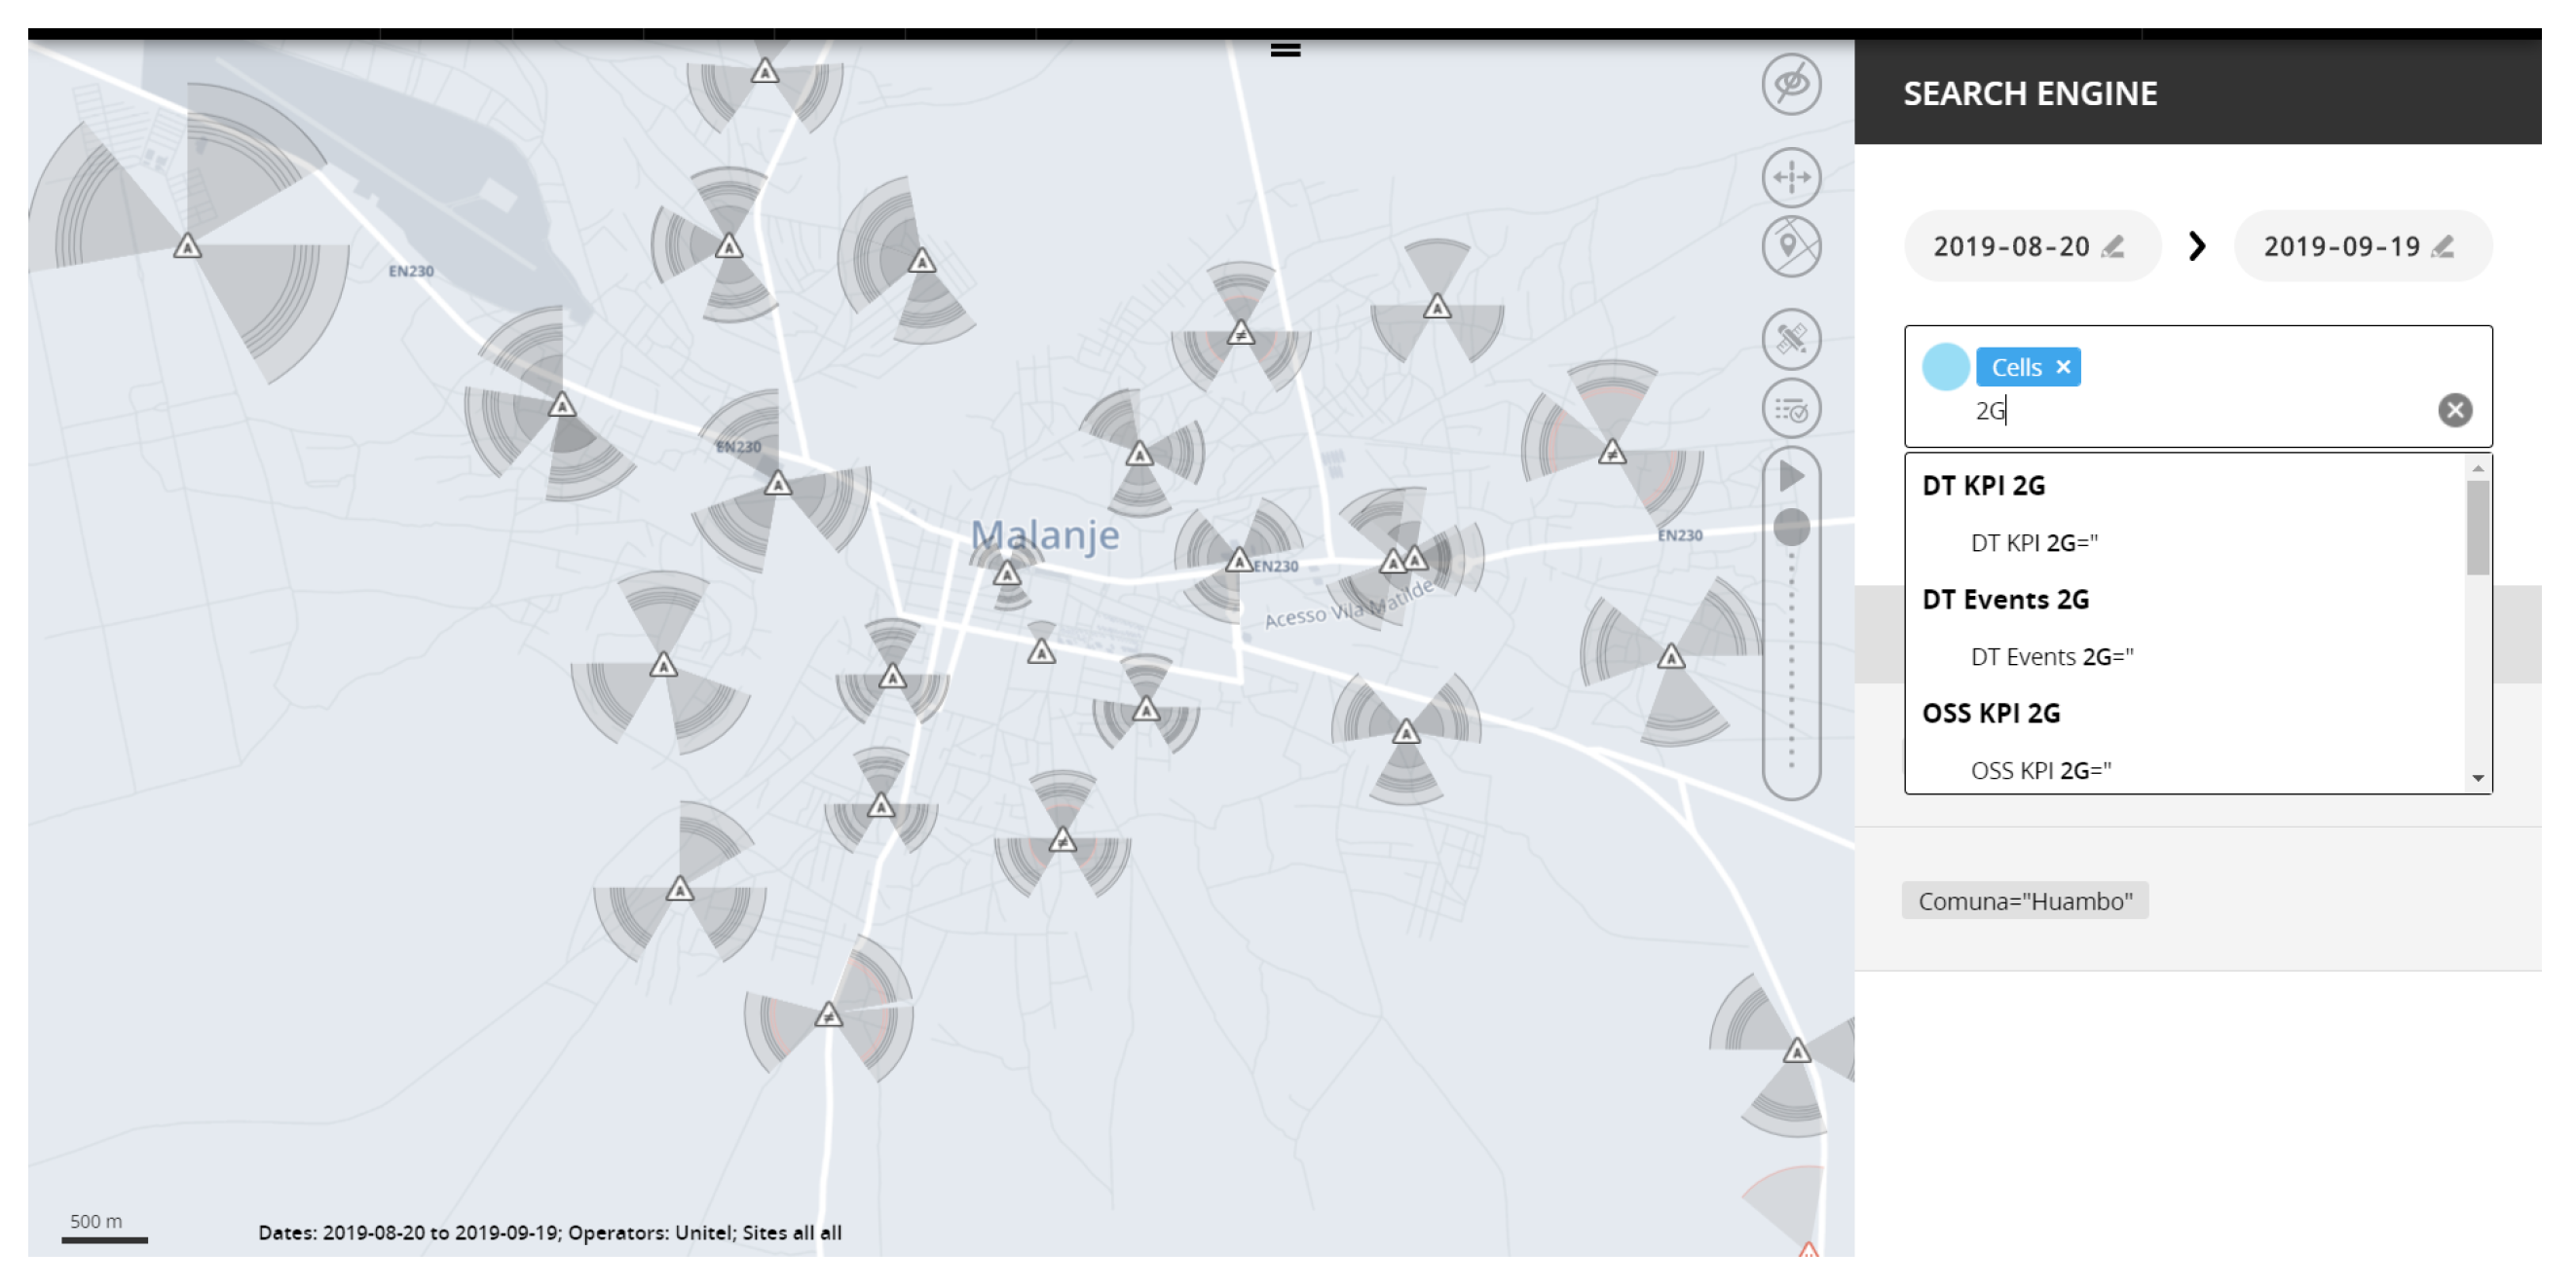Click the cell site marker near Malanje label
Viewport: 2576px width, 1288px height.
(x=1007, y=574)
